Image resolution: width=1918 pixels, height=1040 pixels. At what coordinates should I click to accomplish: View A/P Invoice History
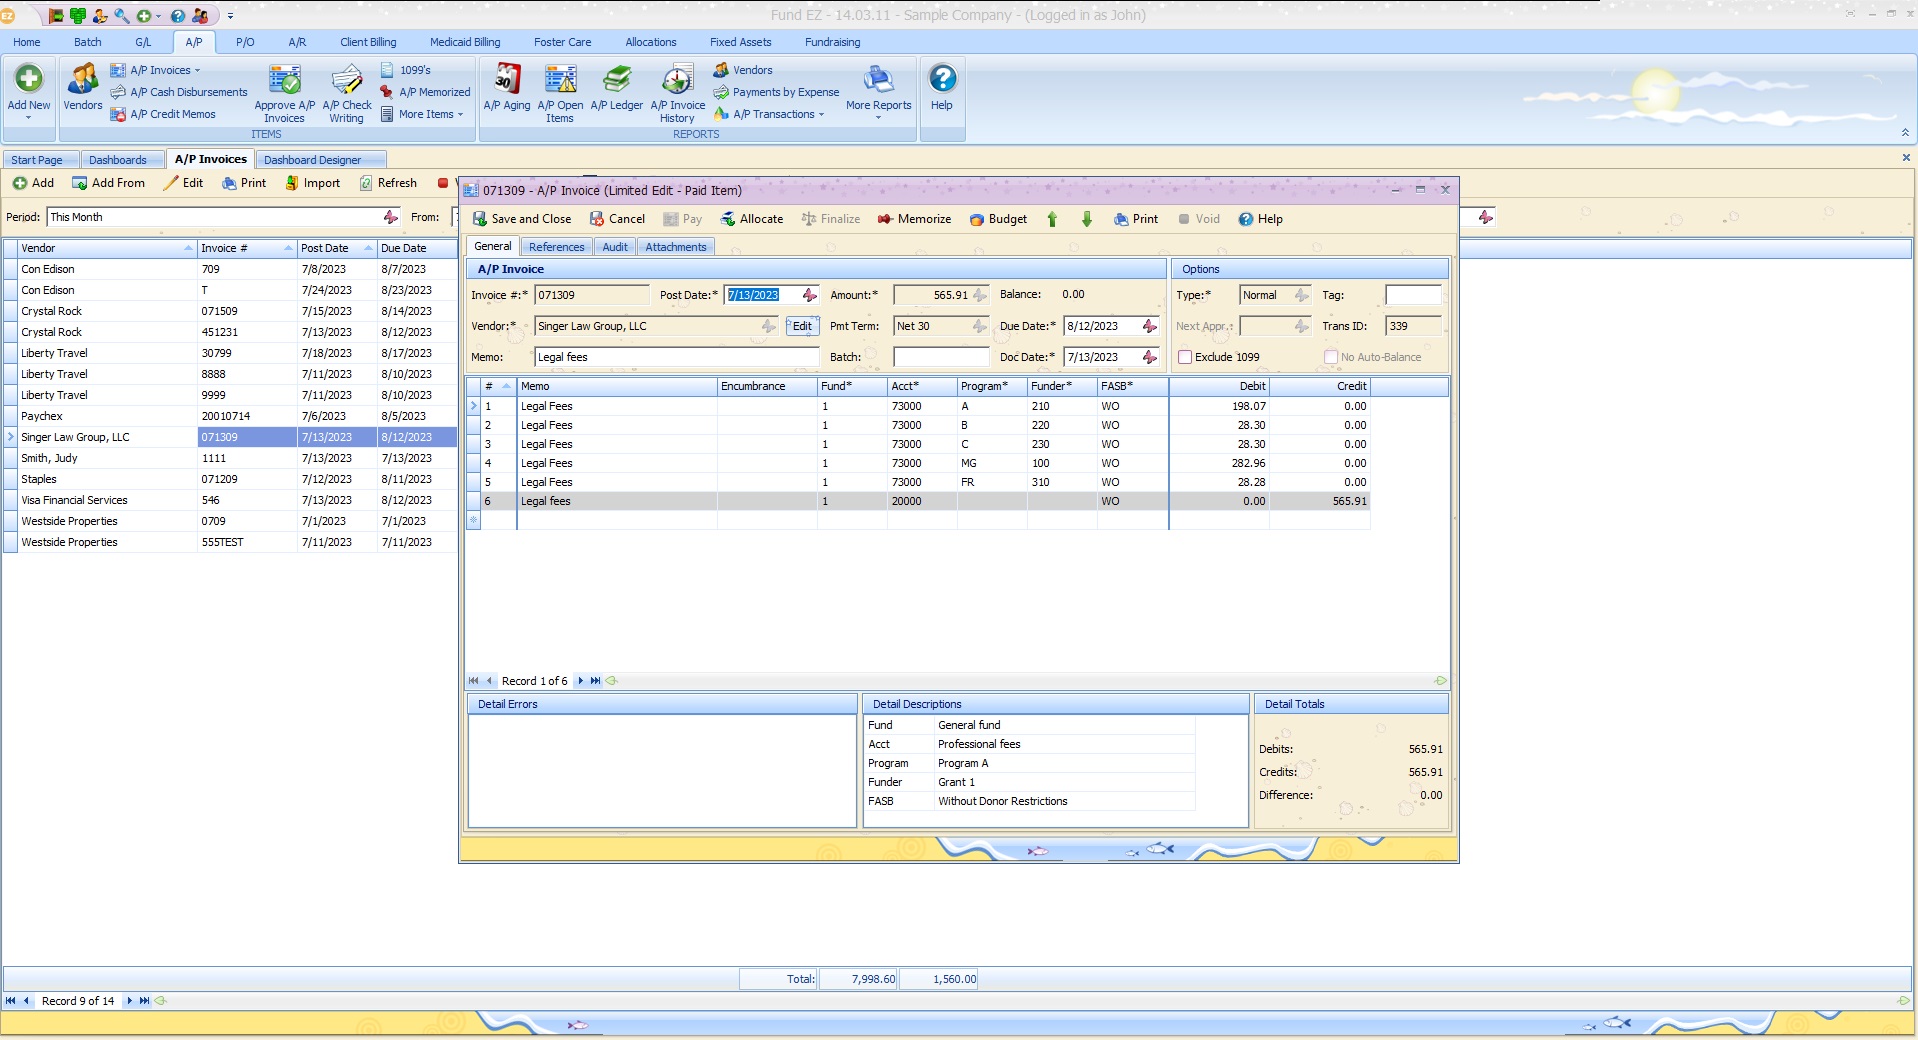click(x=677, y=90)
